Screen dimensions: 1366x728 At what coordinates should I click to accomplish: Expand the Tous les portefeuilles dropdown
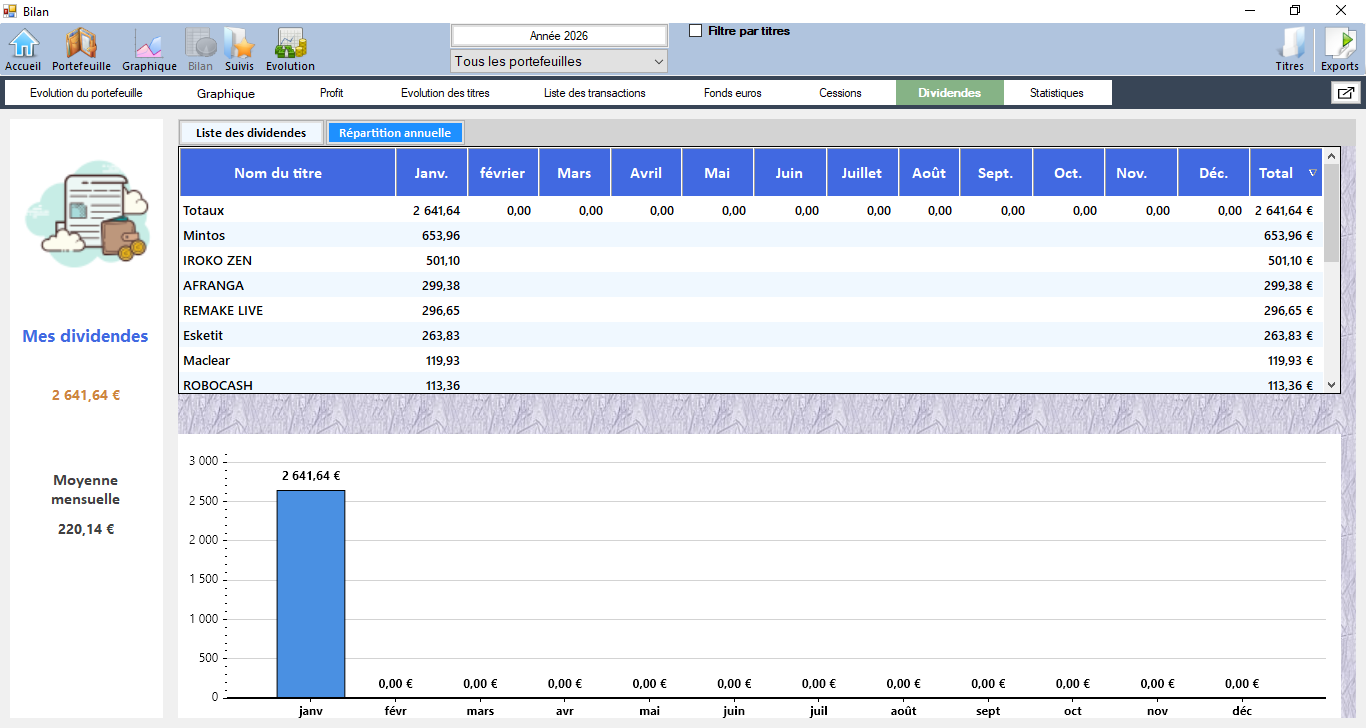click(558, 62)
